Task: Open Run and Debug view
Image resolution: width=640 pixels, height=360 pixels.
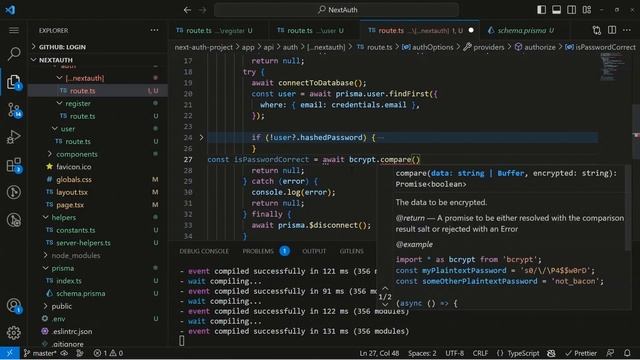Action: tap(14, 137)
